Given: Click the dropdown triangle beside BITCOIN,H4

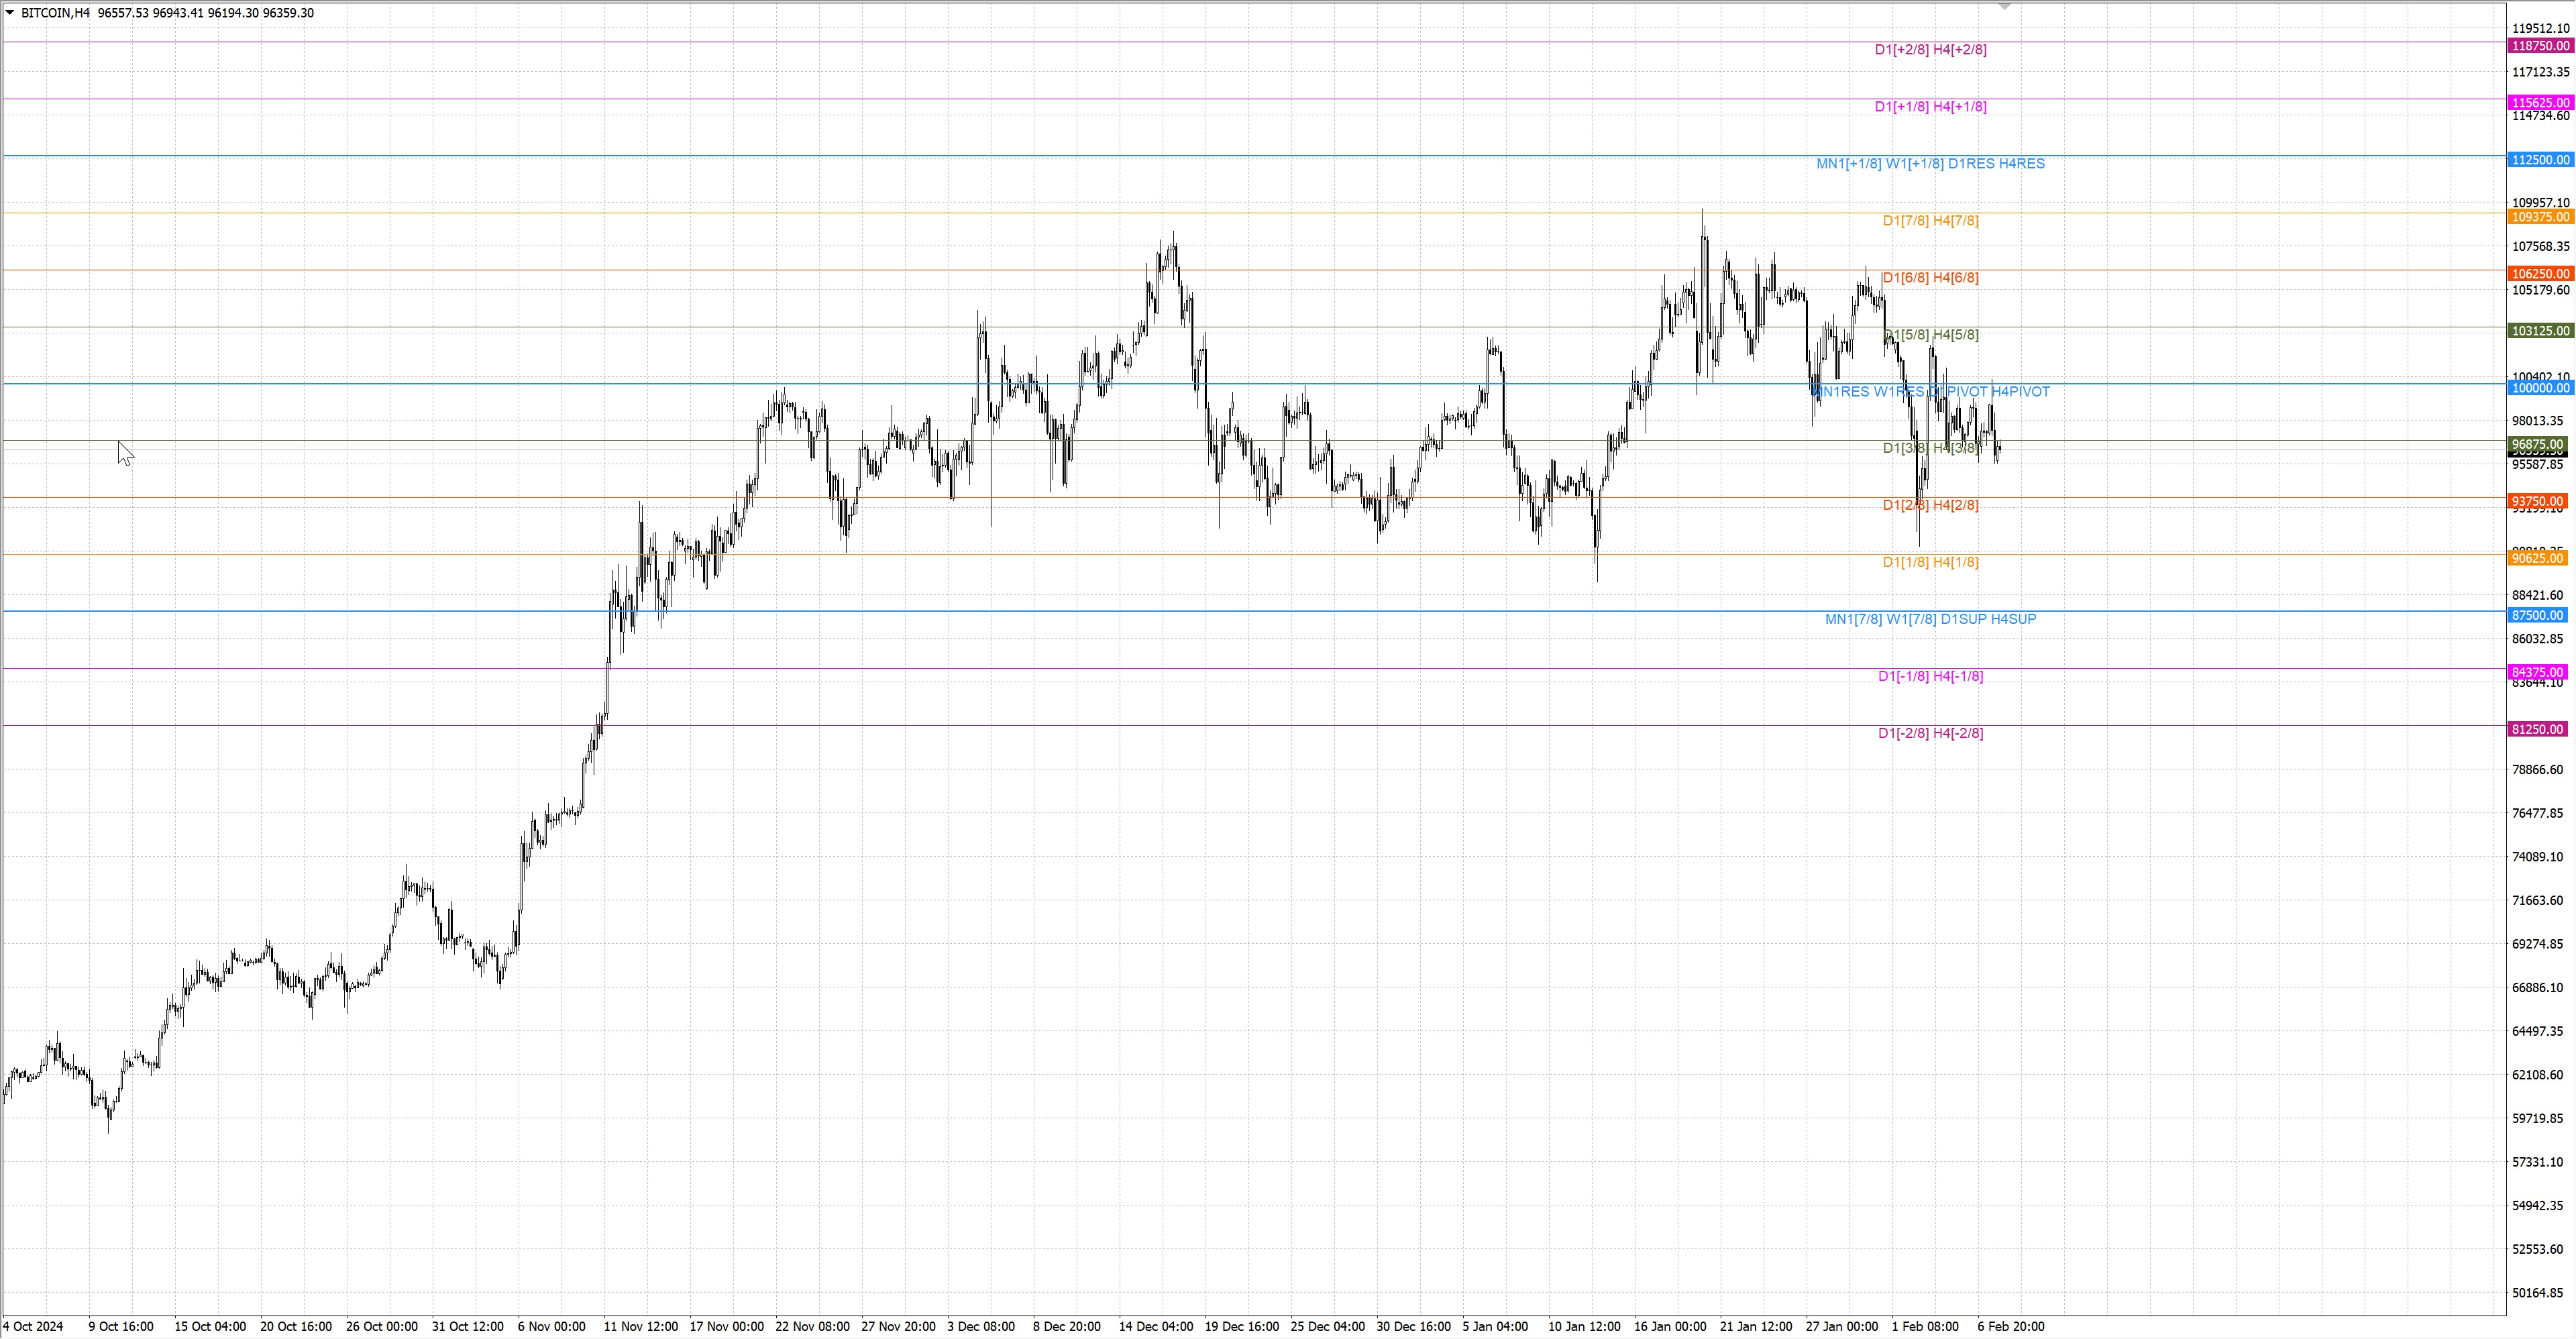Looking at the screenshot, I should point(10,13).
